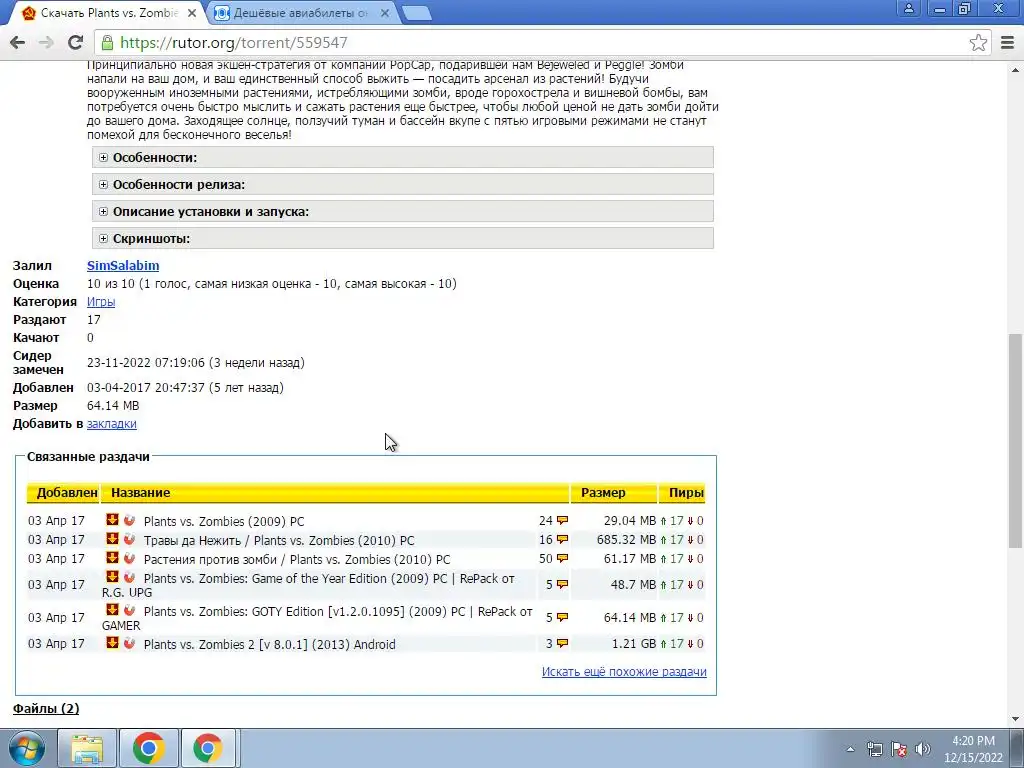Click comments icon with 16 comments
1024x768 pixels.
[562, 540]
